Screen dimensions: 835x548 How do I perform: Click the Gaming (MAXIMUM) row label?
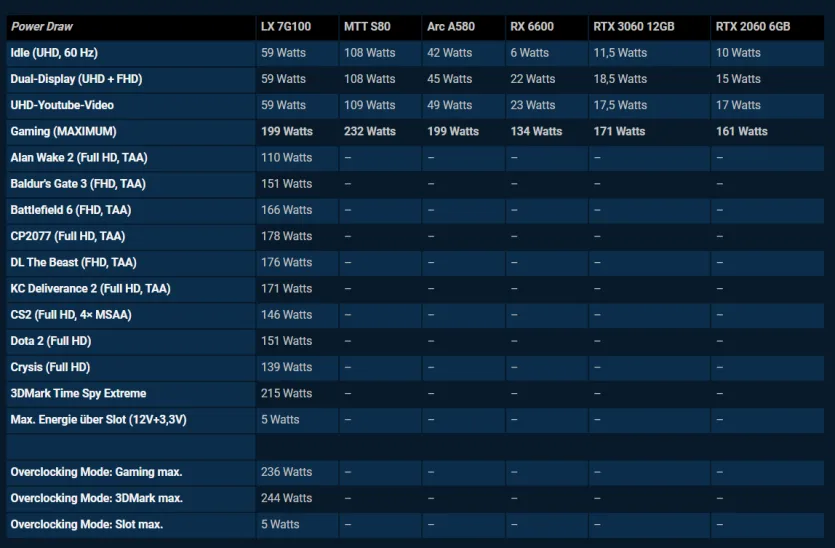coord(63,131)
